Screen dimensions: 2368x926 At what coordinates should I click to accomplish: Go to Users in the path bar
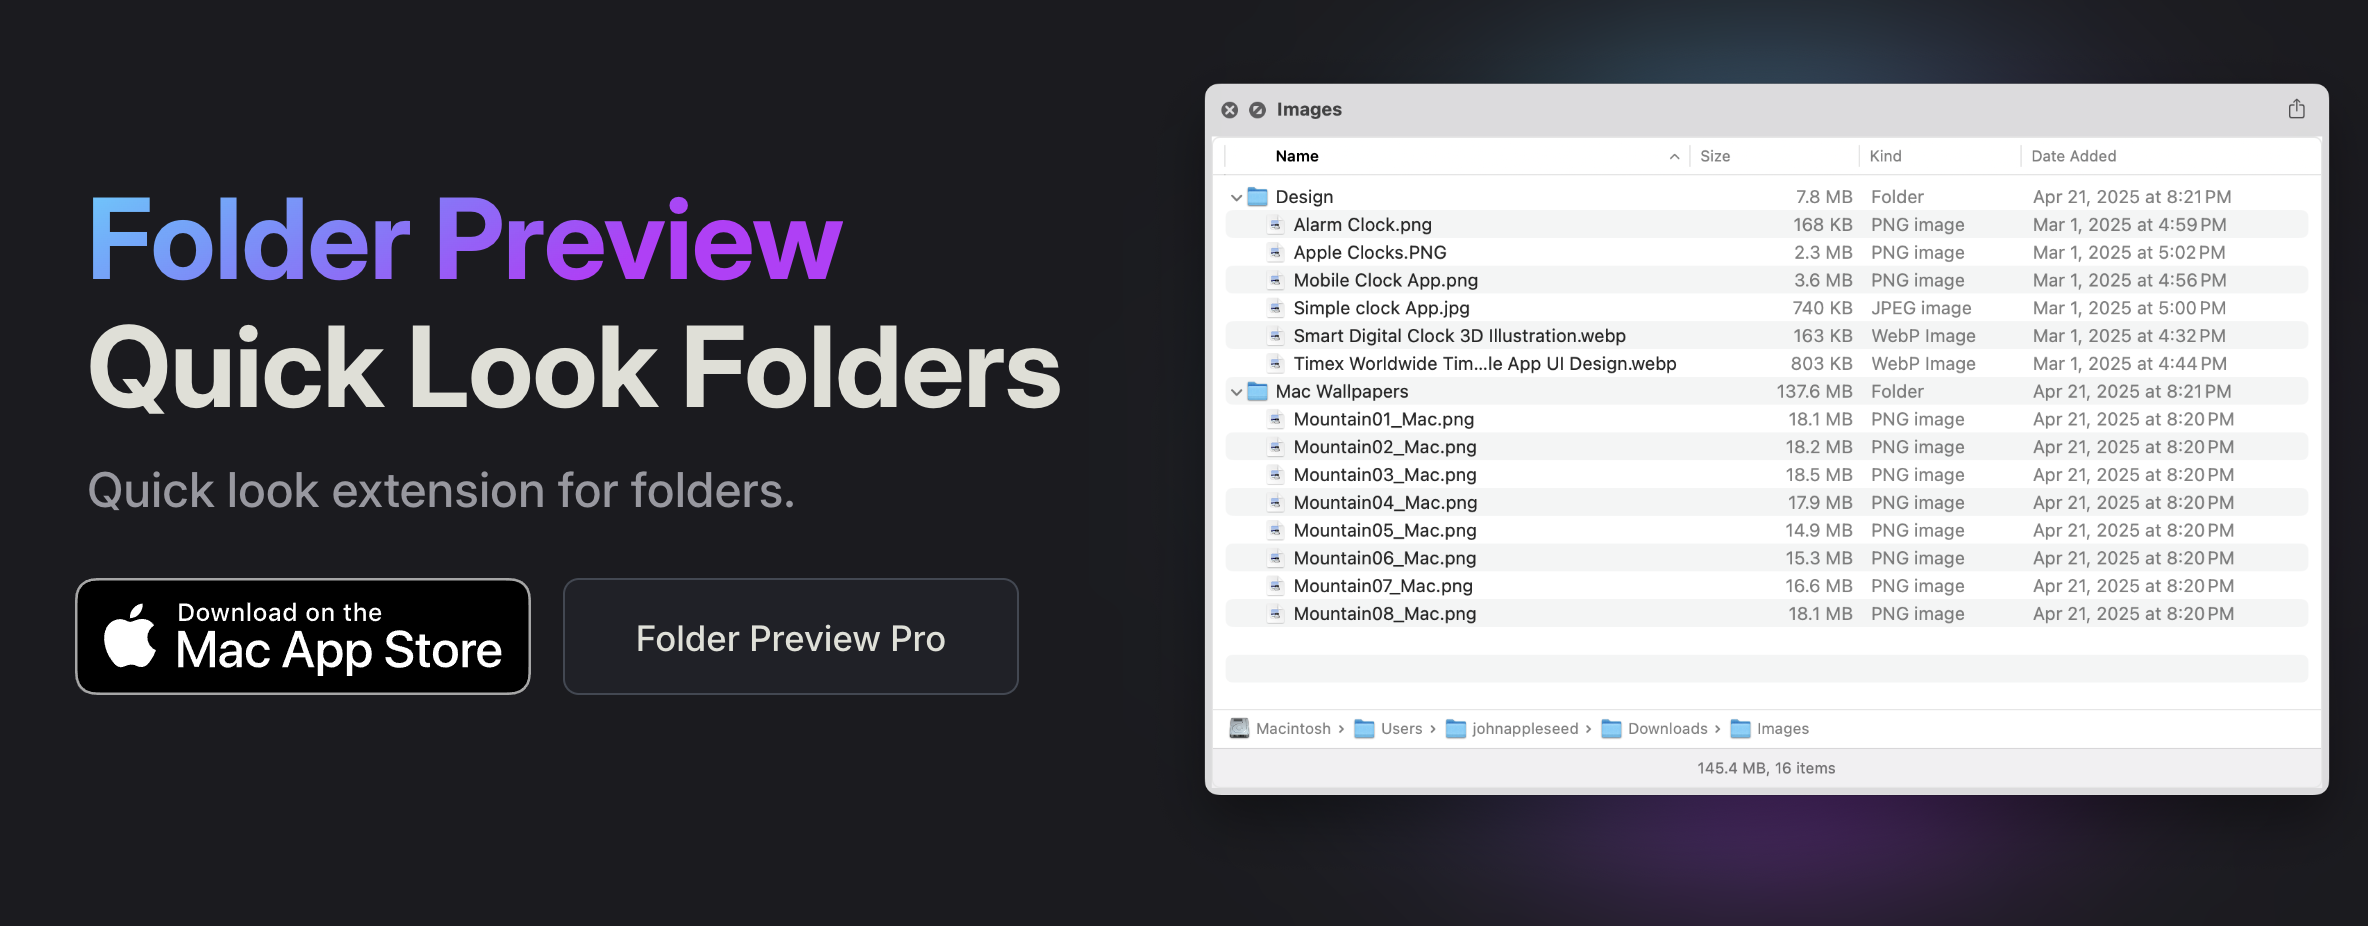1401,729
